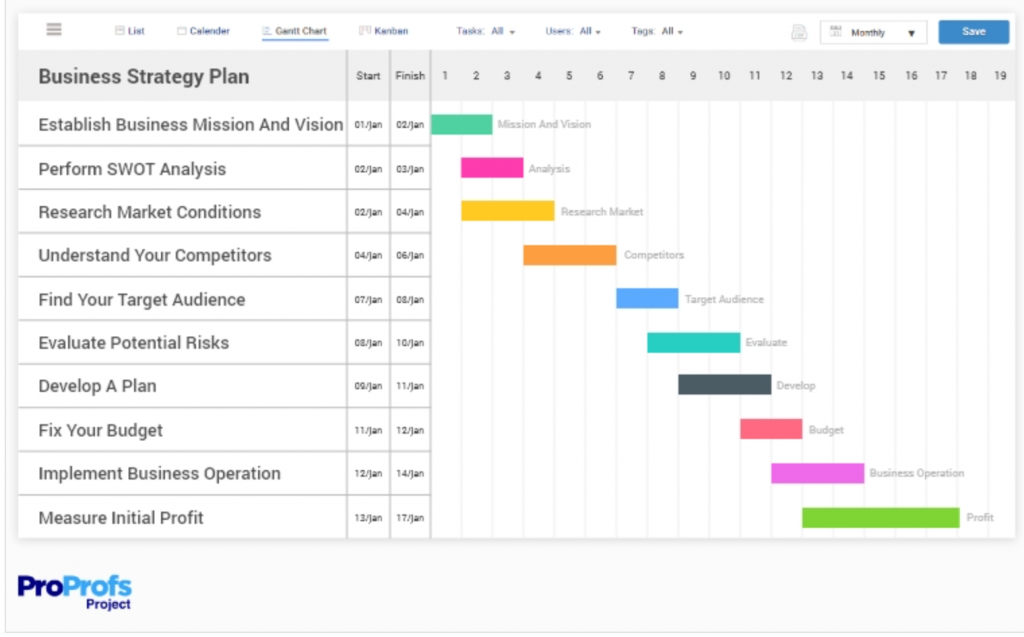Screen dimensions: 1024x637
Task: Click task Find Your Target Audience
Action: click(142, 299)
